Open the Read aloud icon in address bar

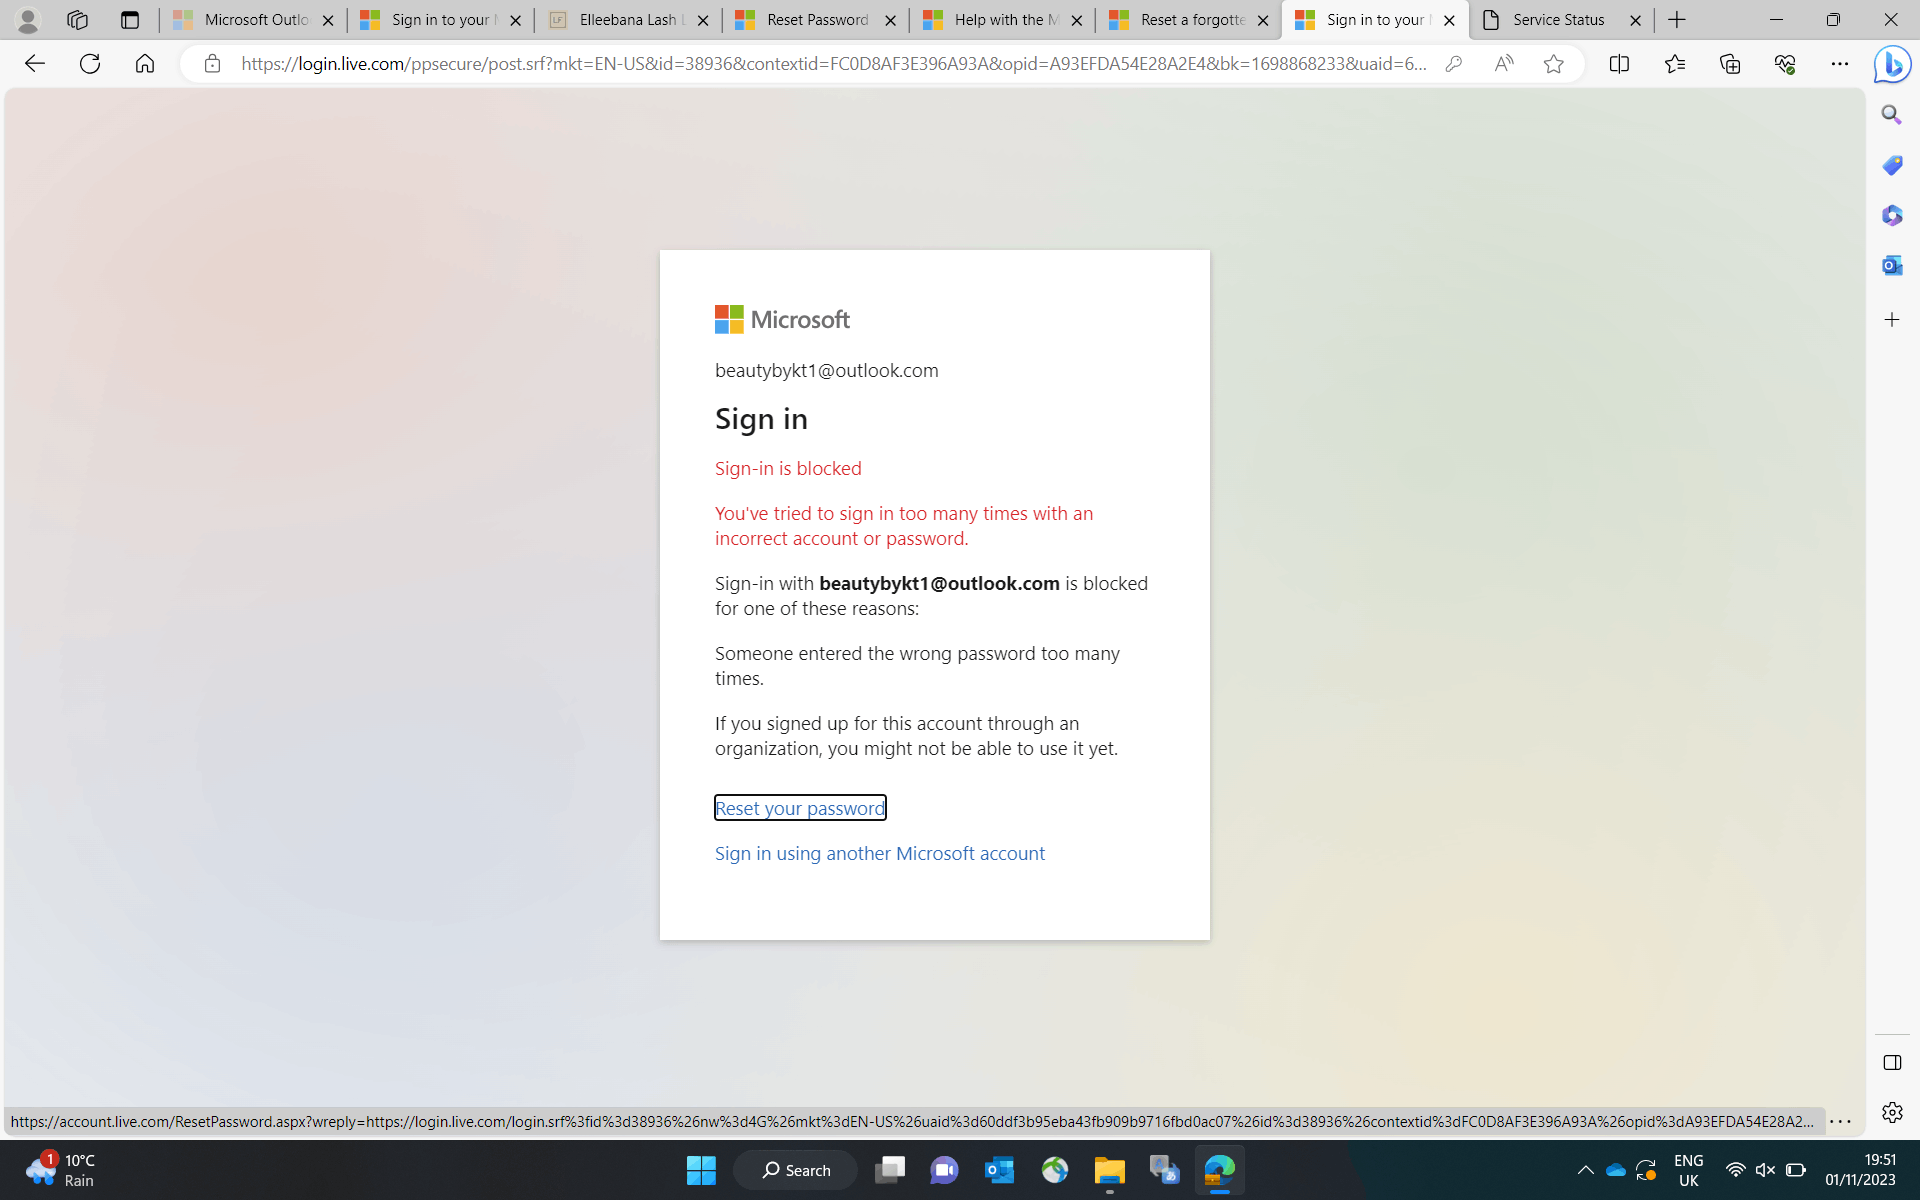pos(1503,64)
